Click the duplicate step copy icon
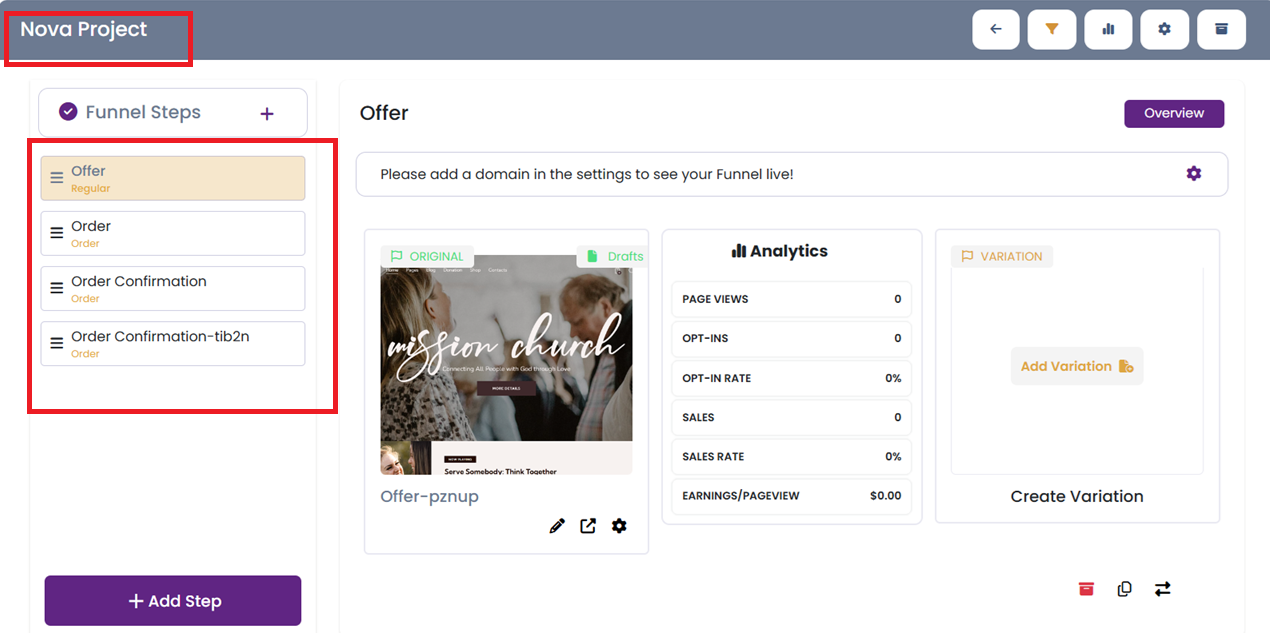 coord(1124,589)
